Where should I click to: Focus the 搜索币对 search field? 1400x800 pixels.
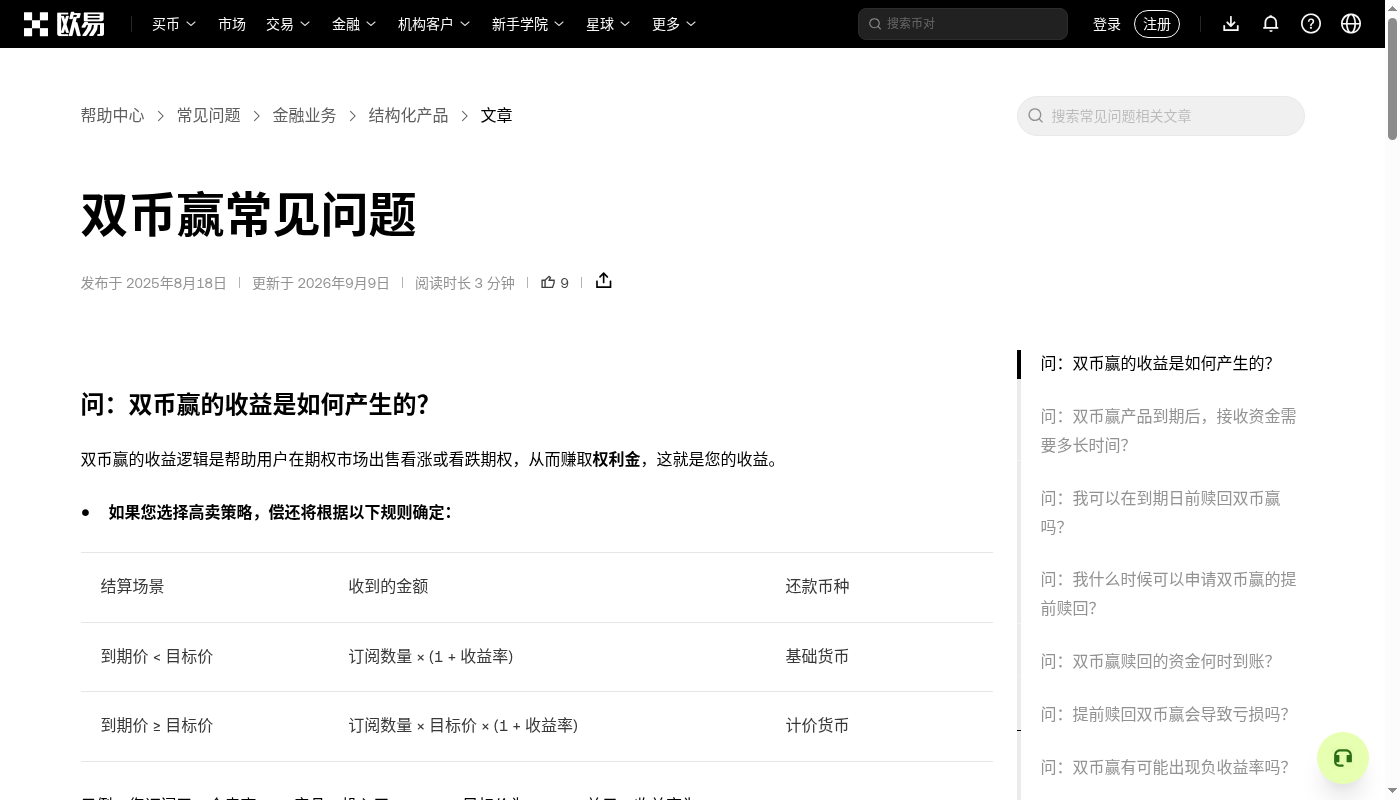click(963, 24)
